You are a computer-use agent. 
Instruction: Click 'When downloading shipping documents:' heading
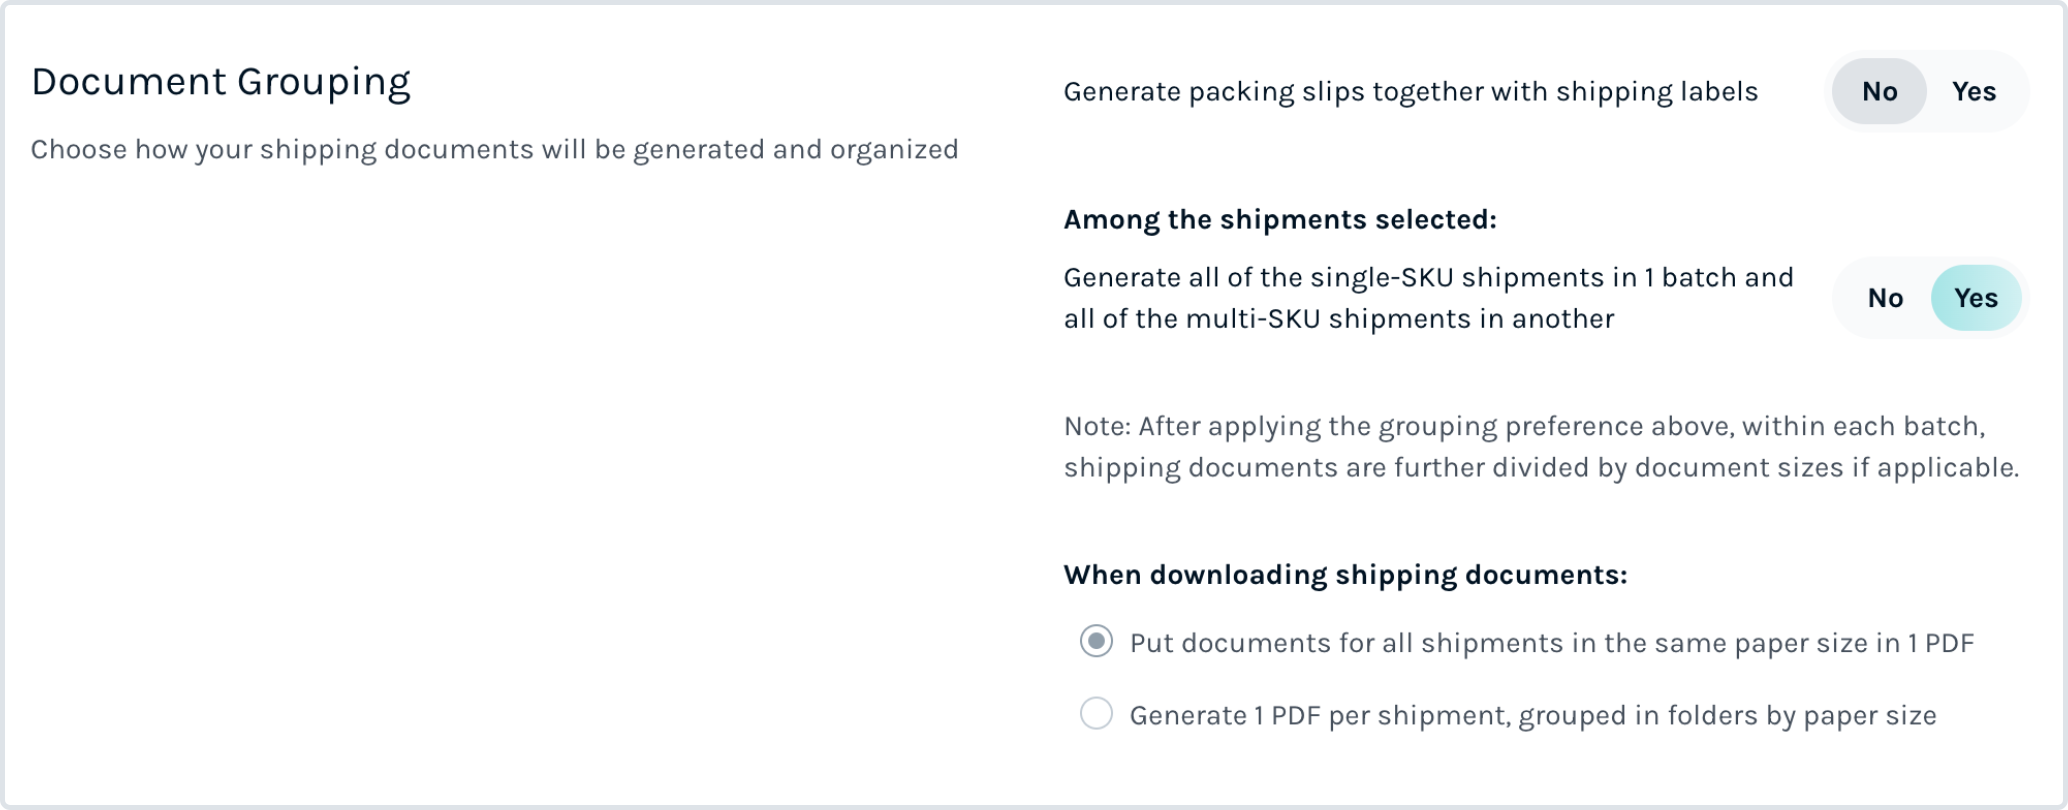click(1345, 575)
